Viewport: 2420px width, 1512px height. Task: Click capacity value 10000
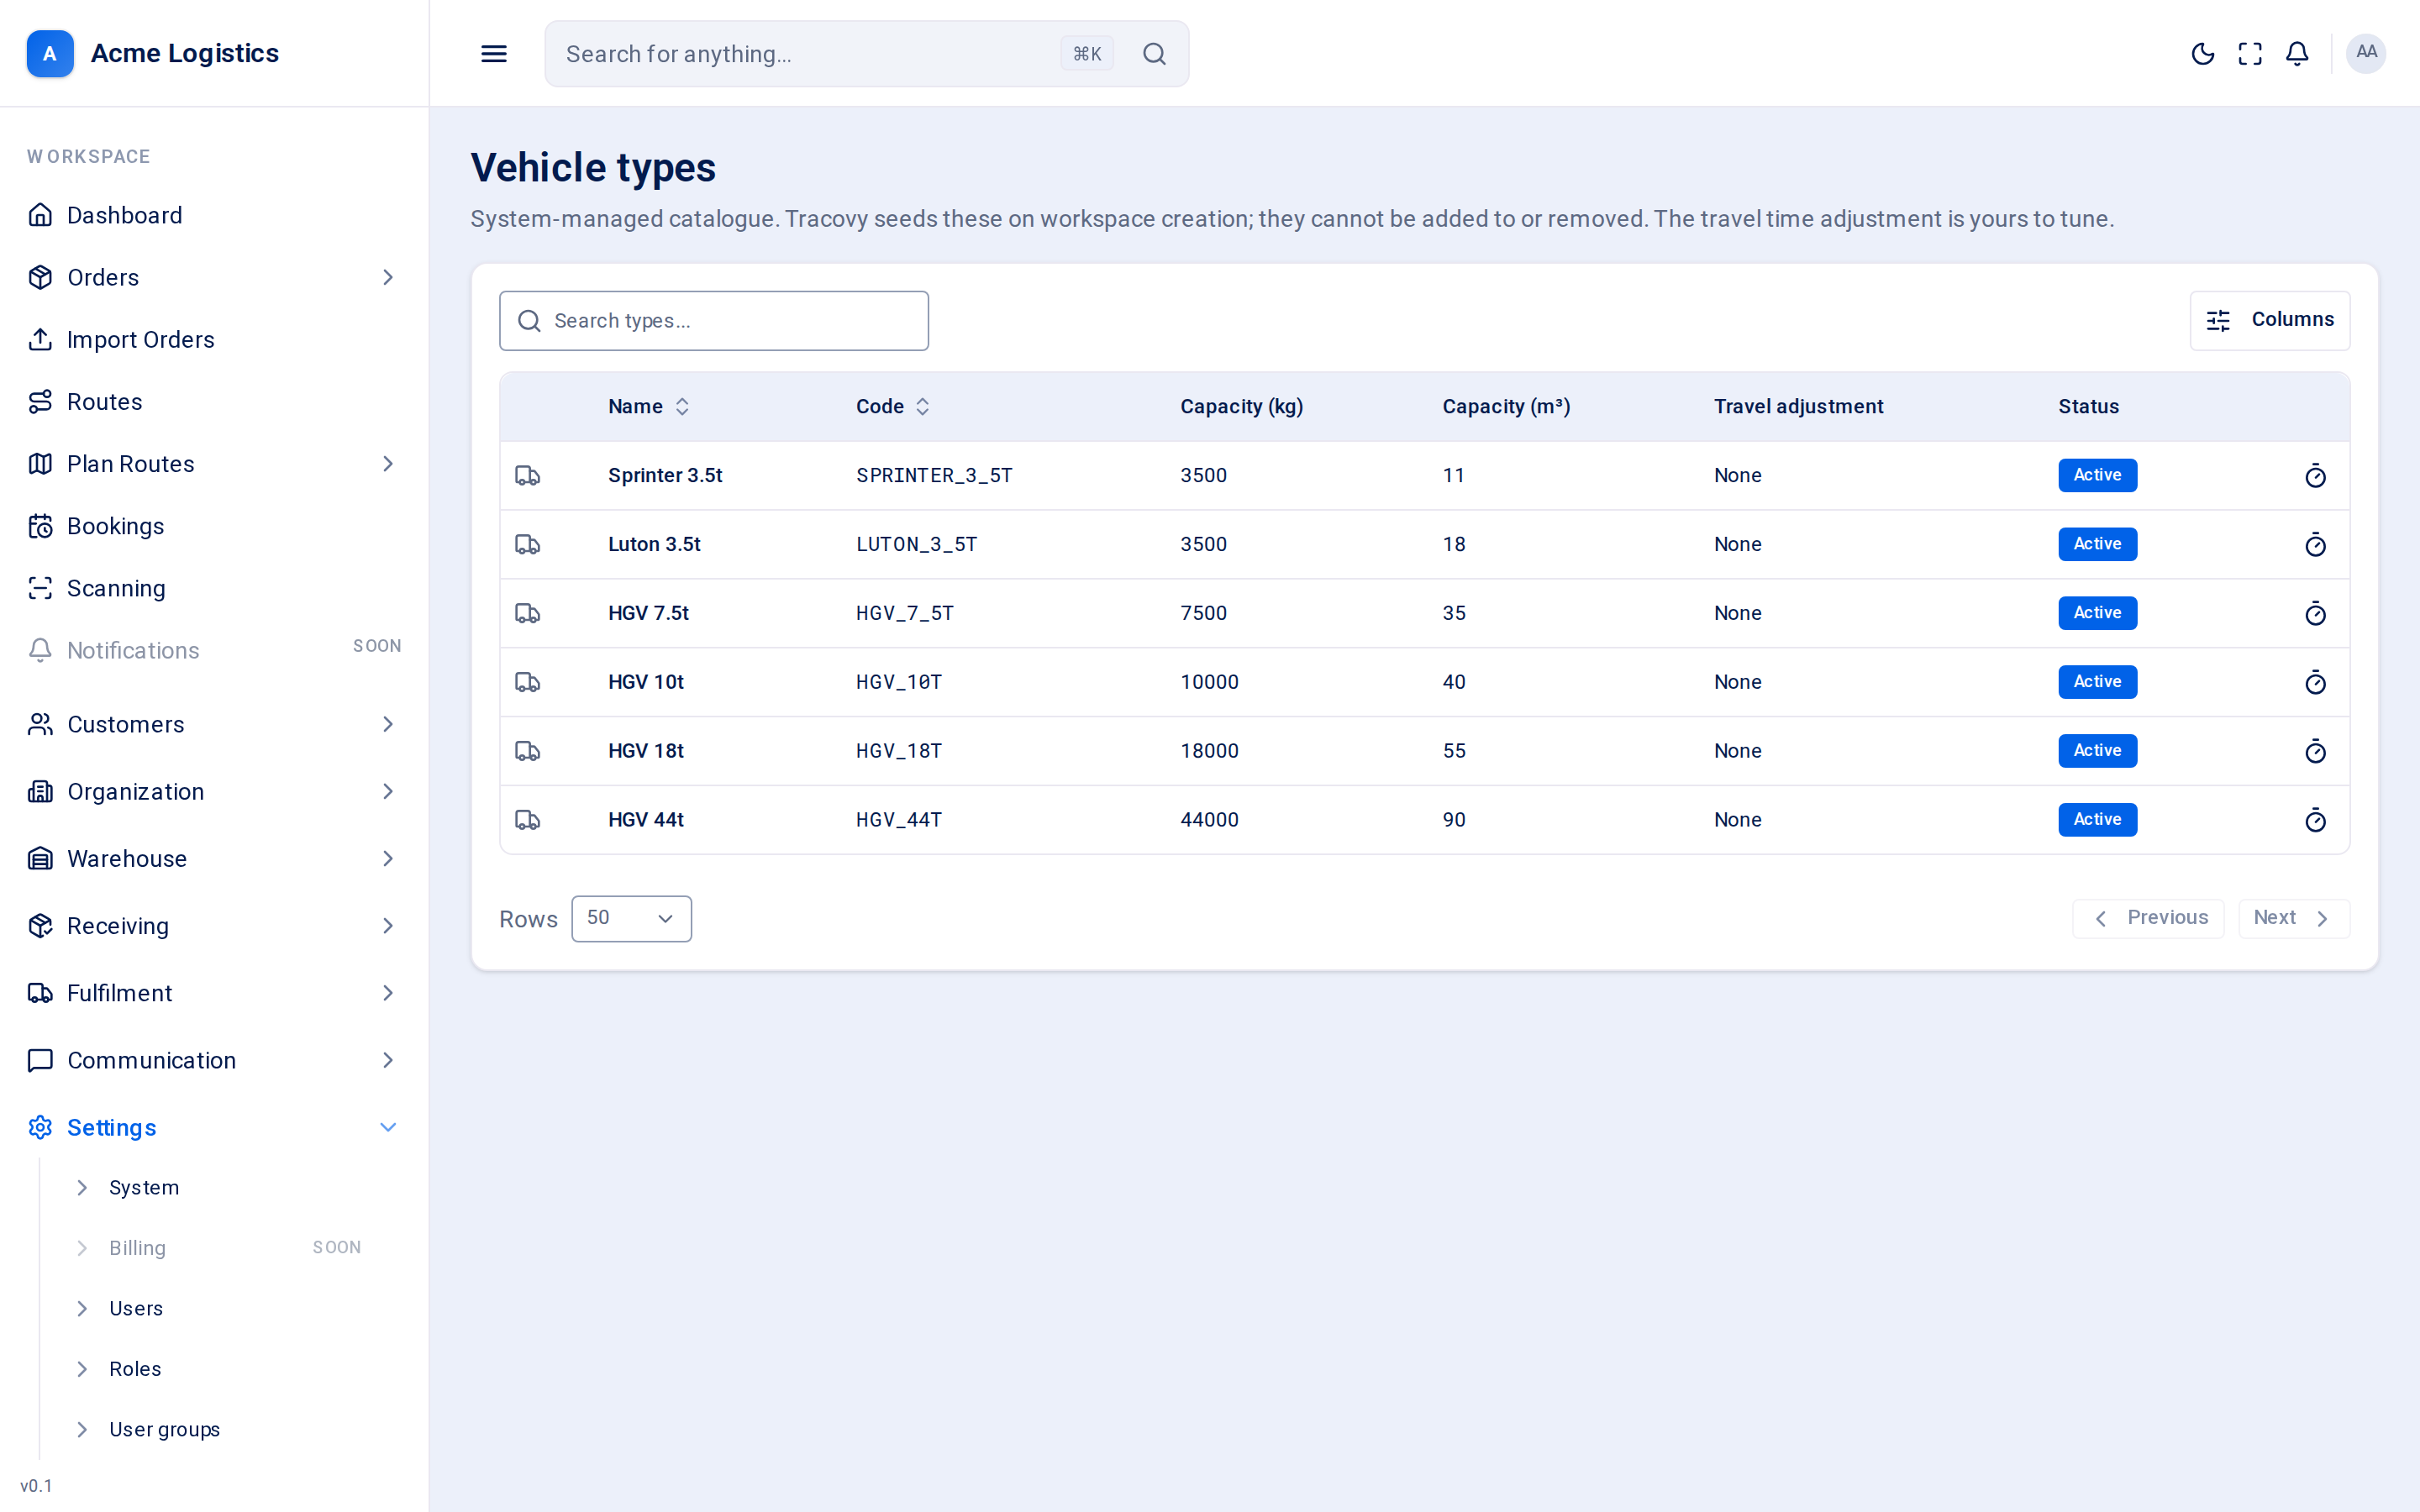coord(1209,682)
